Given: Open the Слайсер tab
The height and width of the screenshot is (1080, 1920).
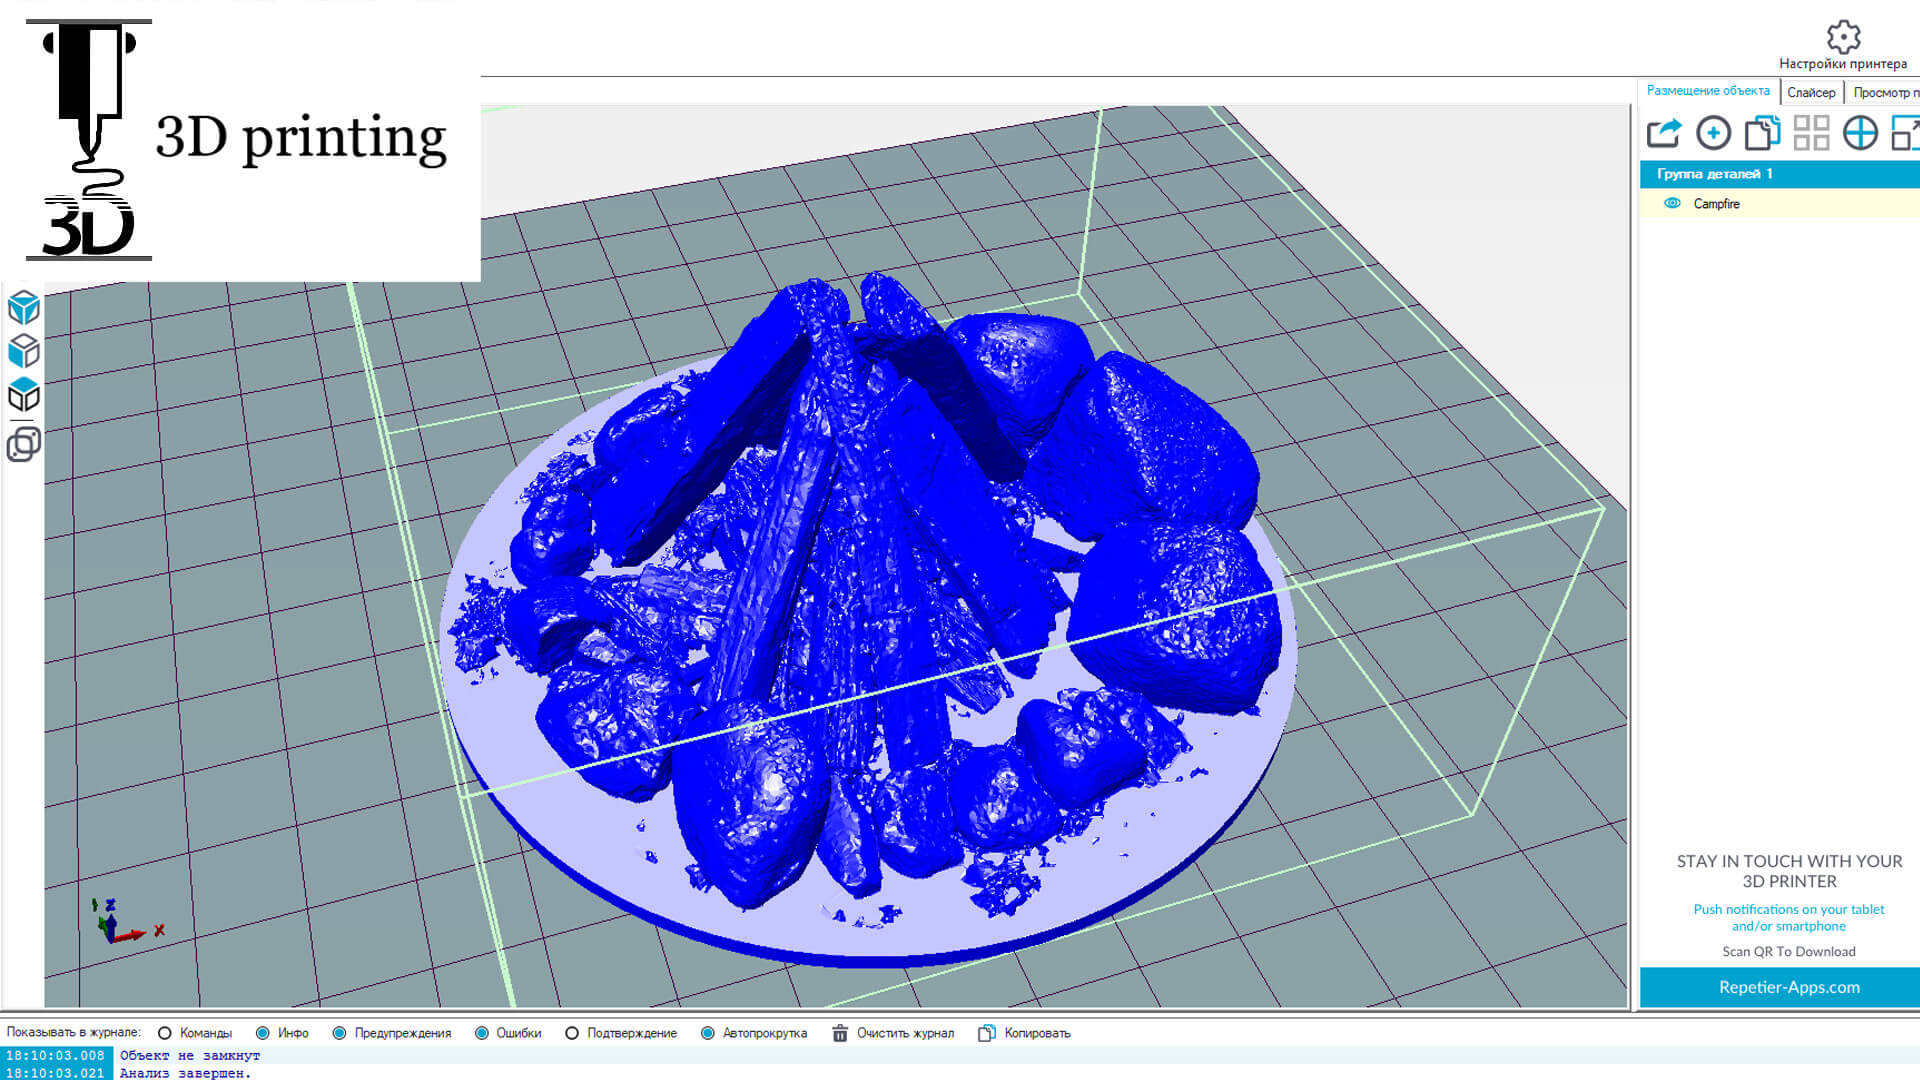Looking at the screenshot, I should coord(1811,92).
